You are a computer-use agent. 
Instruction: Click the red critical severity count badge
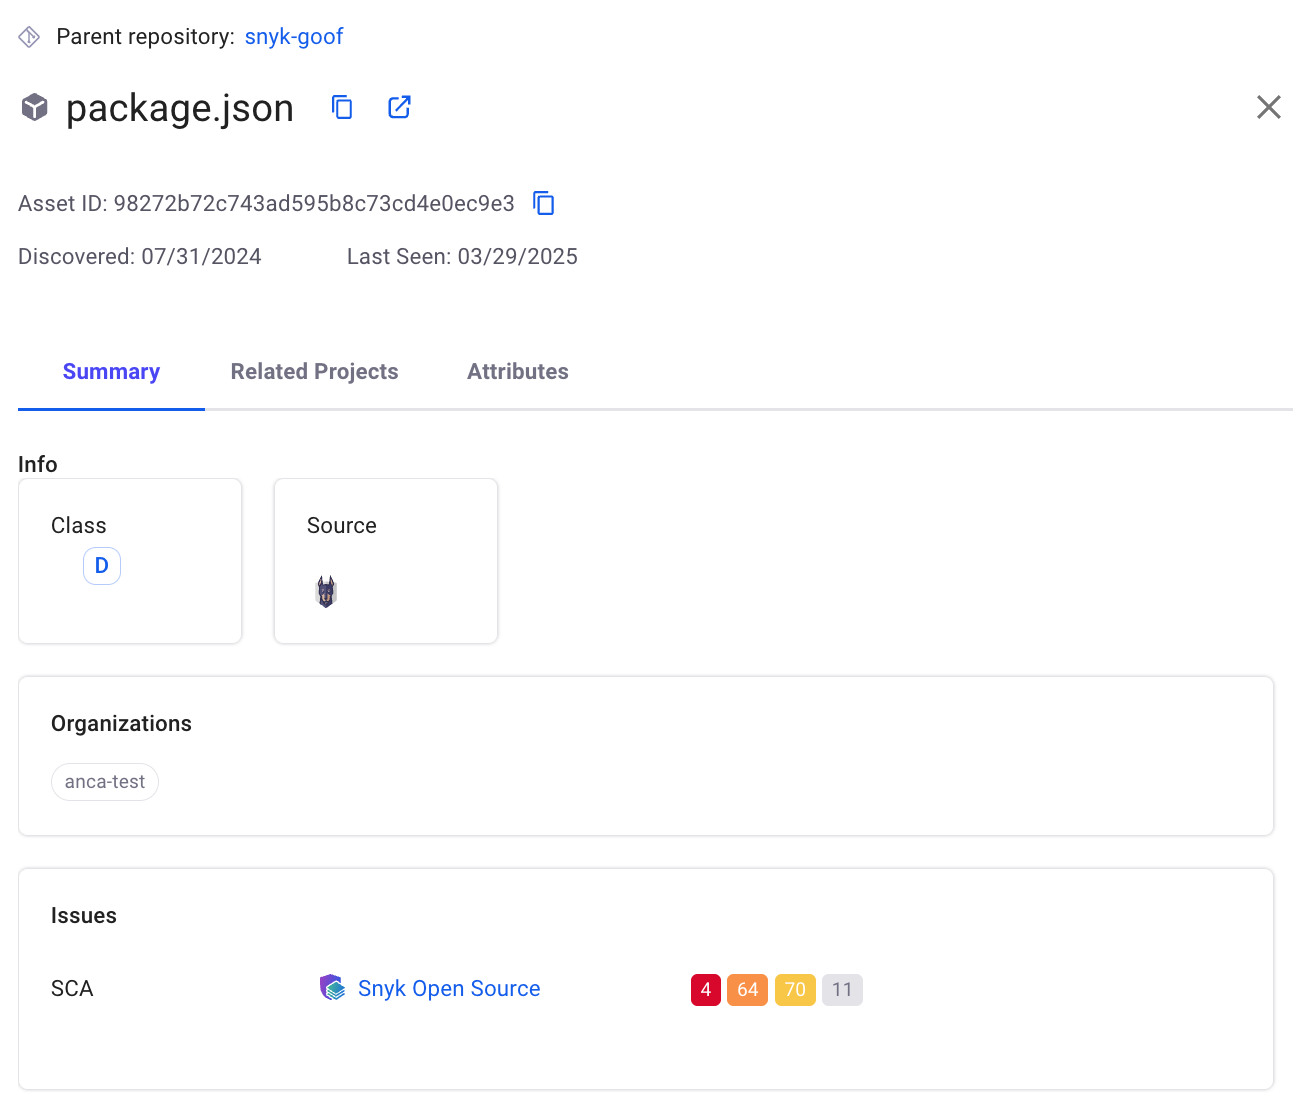coord(706,989)
